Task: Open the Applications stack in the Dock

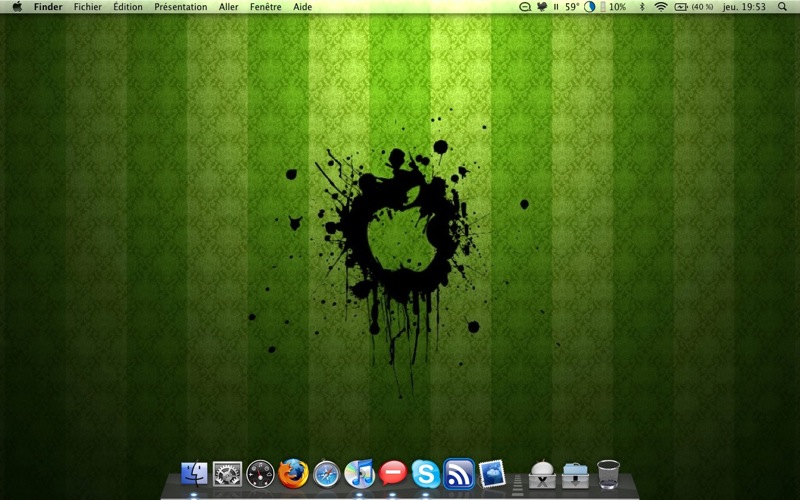Action: pos(542,474)
